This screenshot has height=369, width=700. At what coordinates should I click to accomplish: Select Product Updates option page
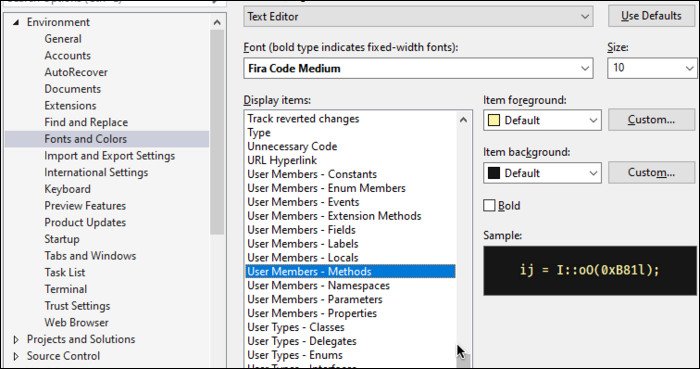[85, 222]
